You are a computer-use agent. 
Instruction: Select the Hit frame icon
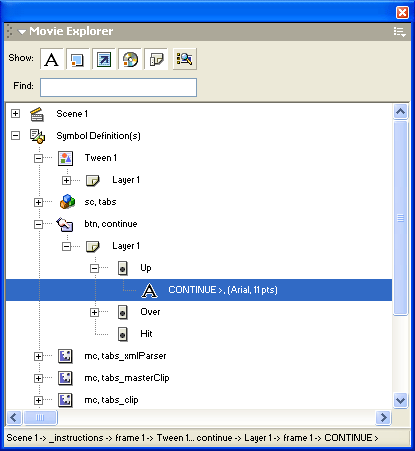click(123, 334)
